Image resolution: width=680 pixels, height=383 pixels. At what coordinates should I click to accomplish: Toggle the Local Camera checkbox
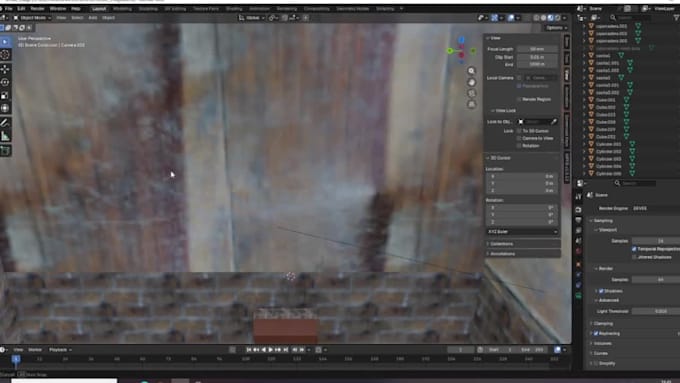[519, 78]
